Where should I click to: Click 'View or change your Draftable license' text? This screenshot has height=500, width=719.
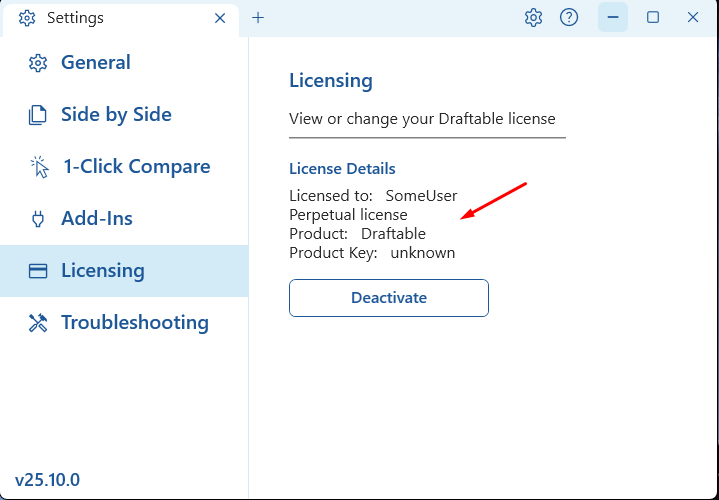(422, 119)
